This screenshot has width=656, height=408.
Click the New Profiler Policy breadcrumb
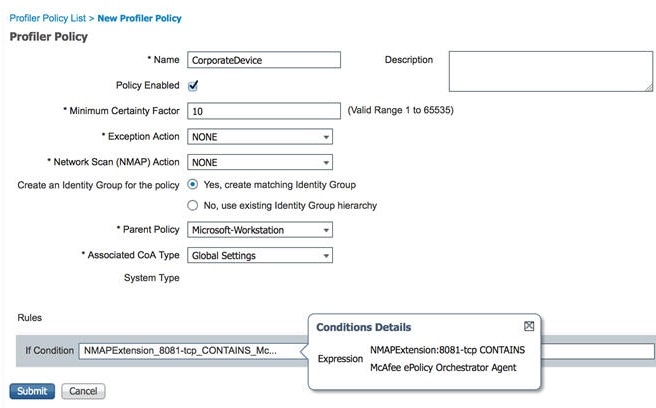(x=139, y=18)
